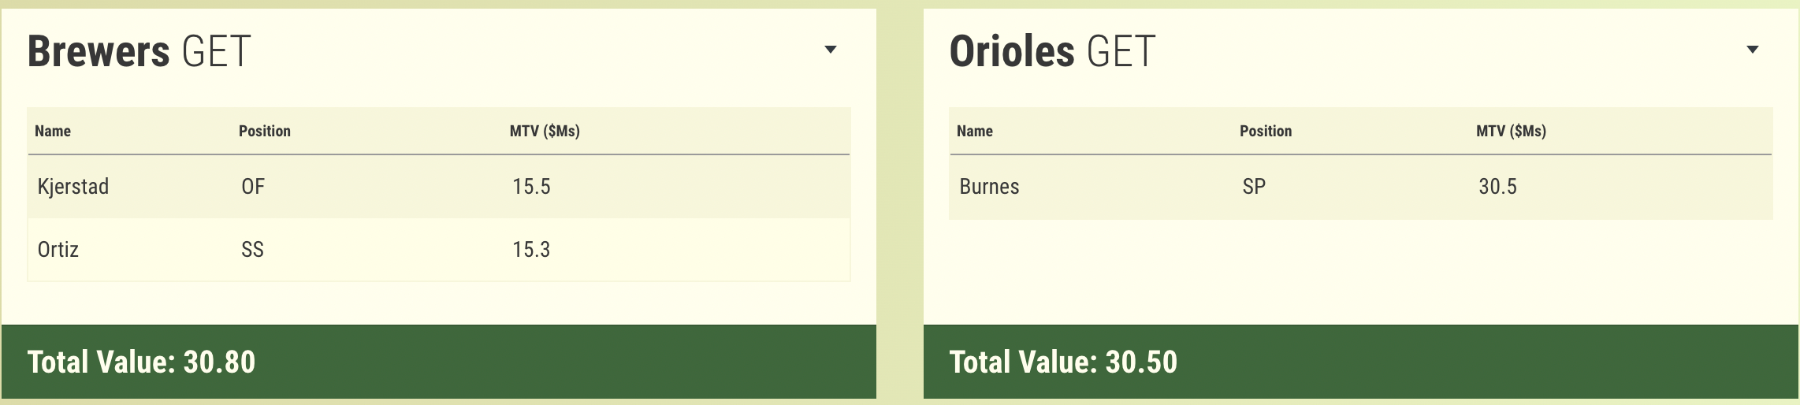
Task: Sort Orioles table by Position header
Action: click(1265, 131)
